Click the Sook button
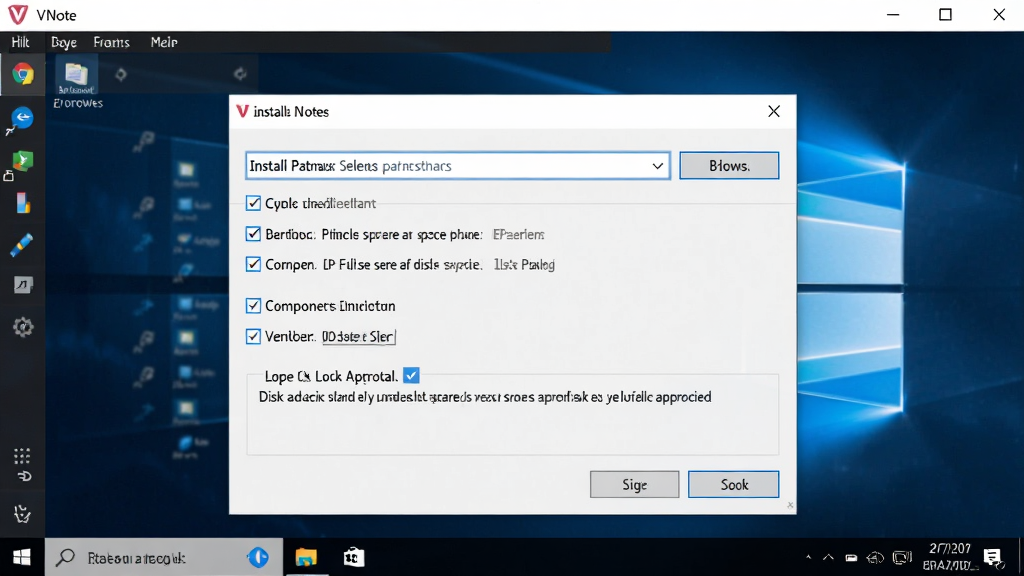Screen dimensions: 1024x576 (733, 485)
